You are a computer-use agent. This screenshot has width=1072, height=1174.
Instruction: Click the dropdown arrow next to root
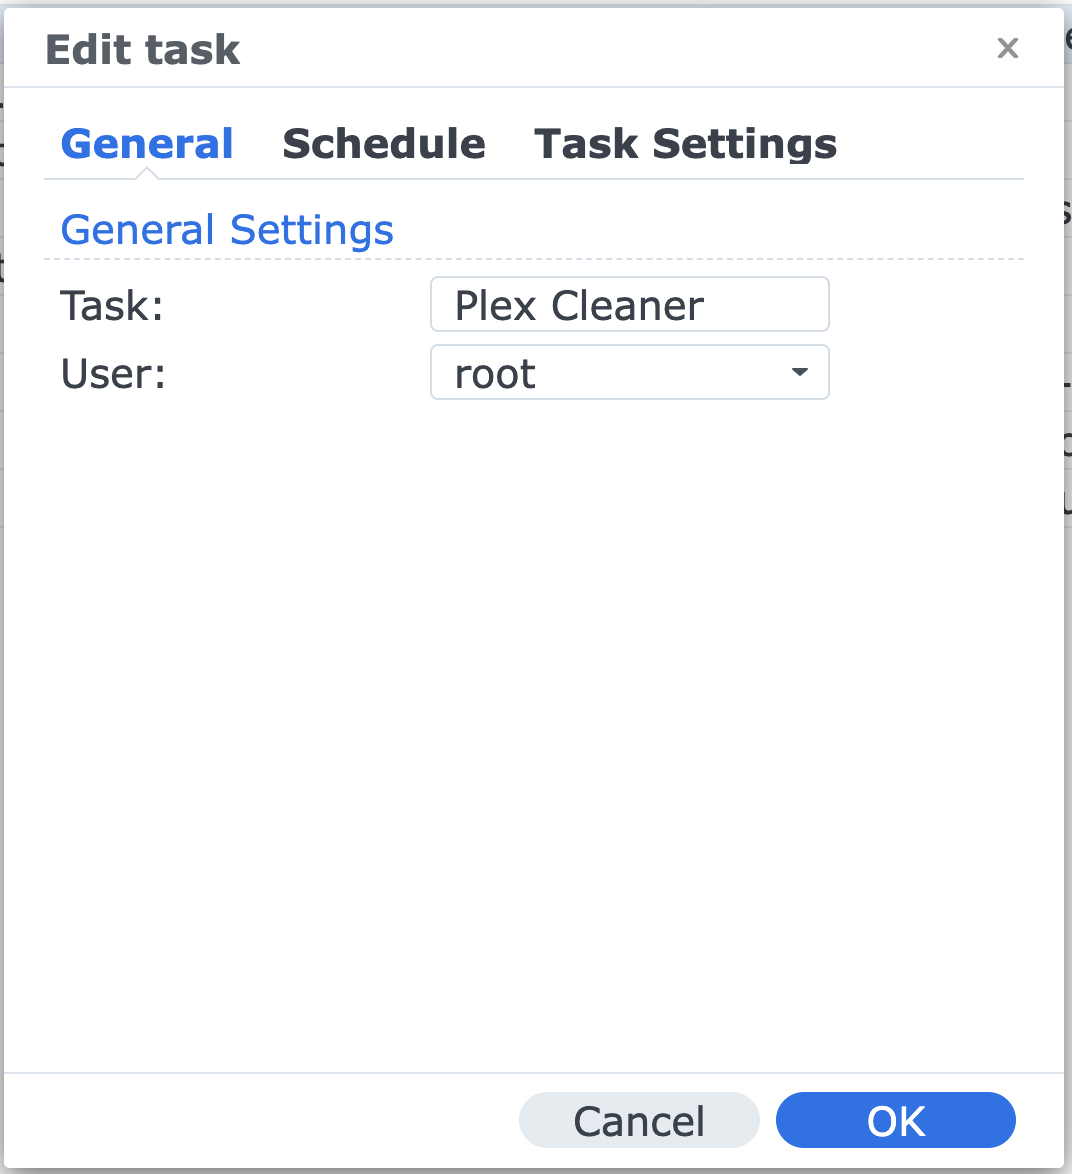[x=799, y=372]
